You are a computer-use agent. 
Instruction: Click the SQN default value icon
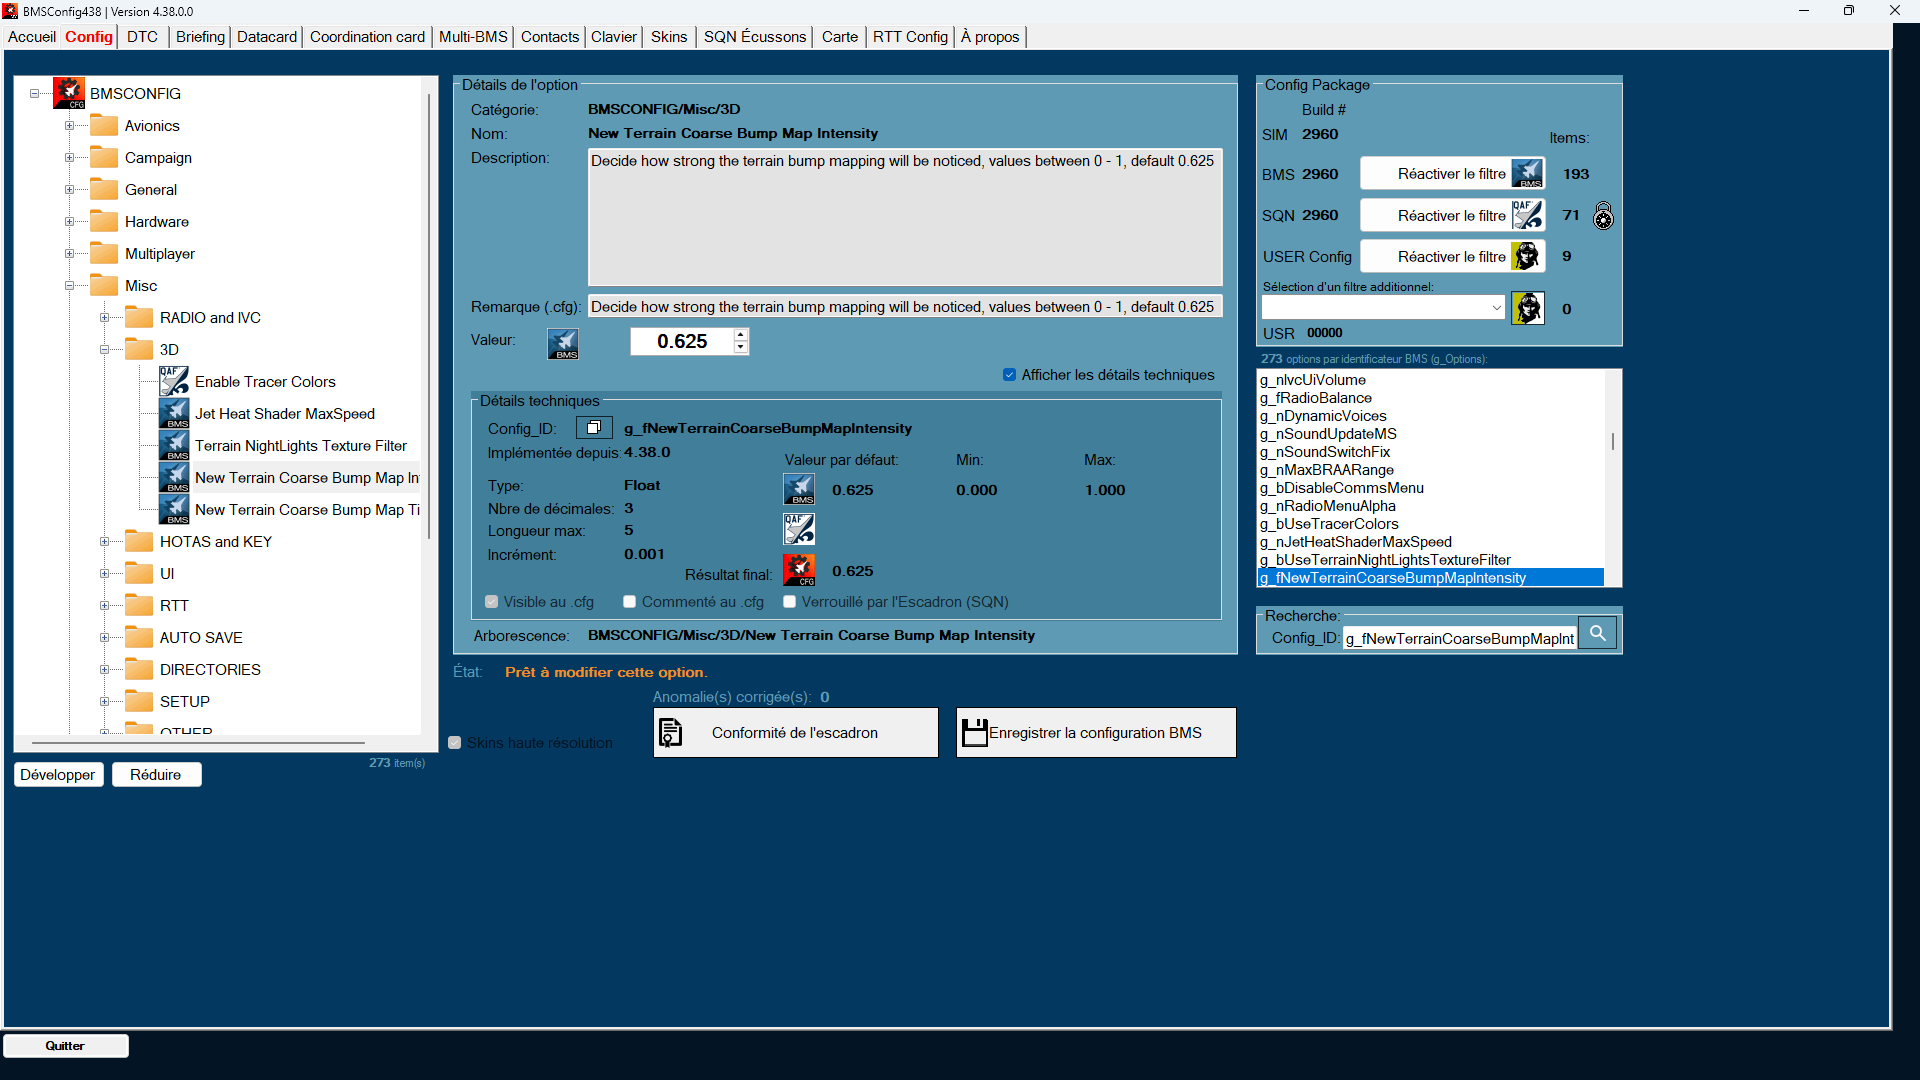(x=799, y=529)
